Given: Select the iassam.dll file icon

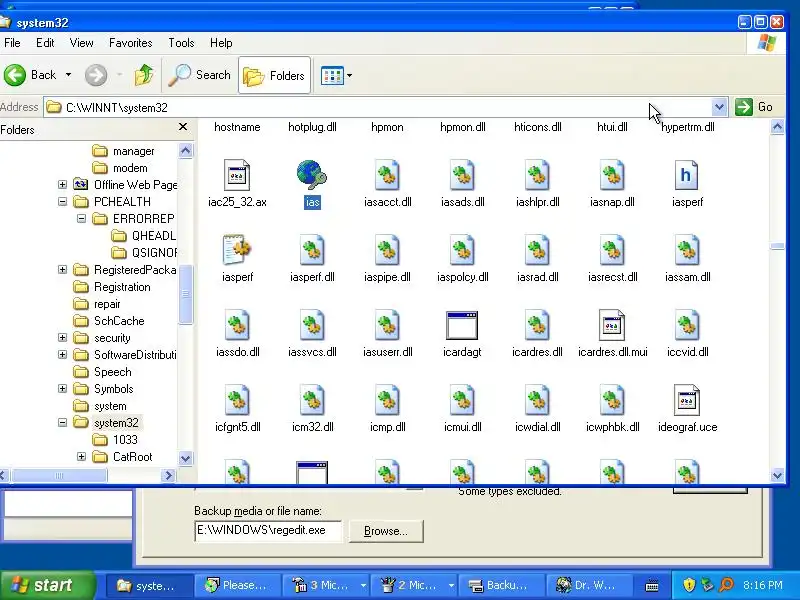Looking at the screenshot, I should (687, 249).
